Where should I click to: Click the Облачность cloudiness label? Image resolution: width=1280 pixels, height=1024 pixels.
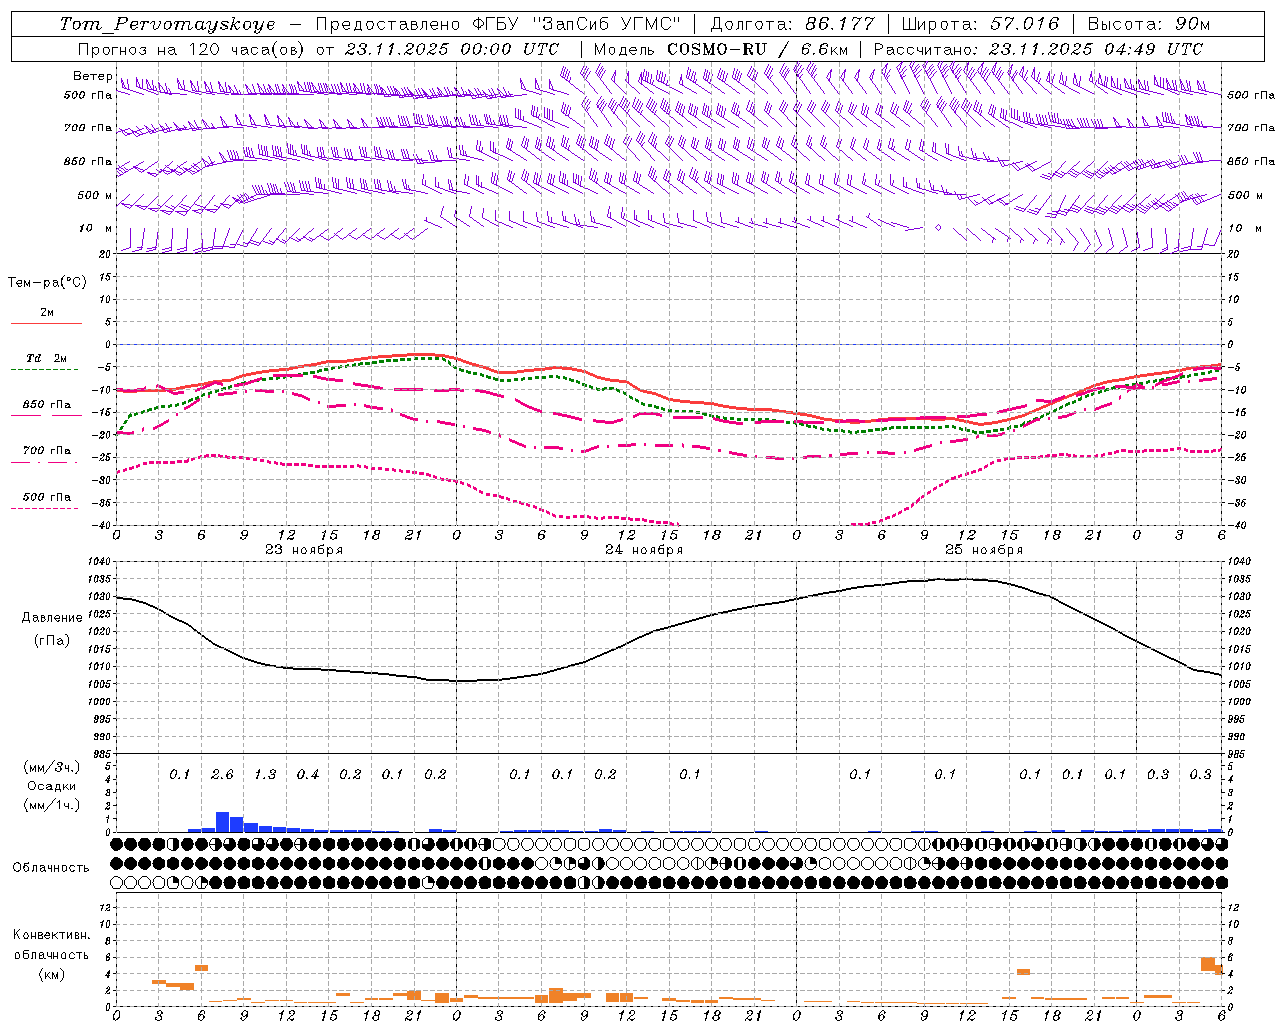pos(51,867)
